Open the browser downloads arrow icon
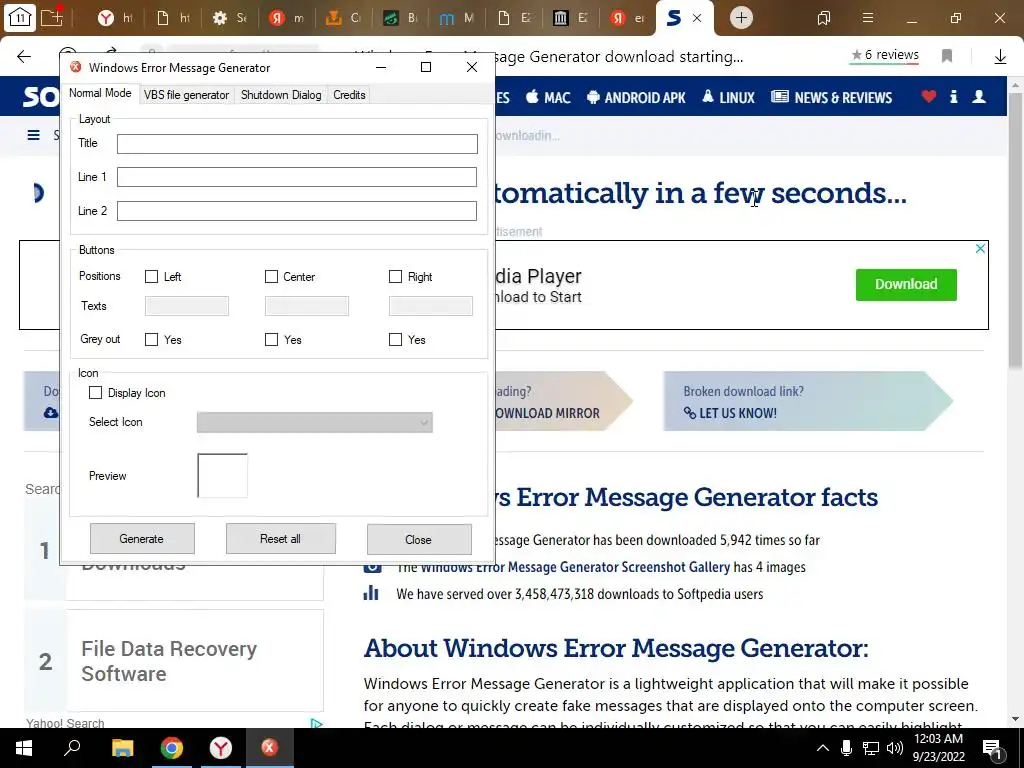This screenshot has height=768, width=1024. (x=1000, y=57)
